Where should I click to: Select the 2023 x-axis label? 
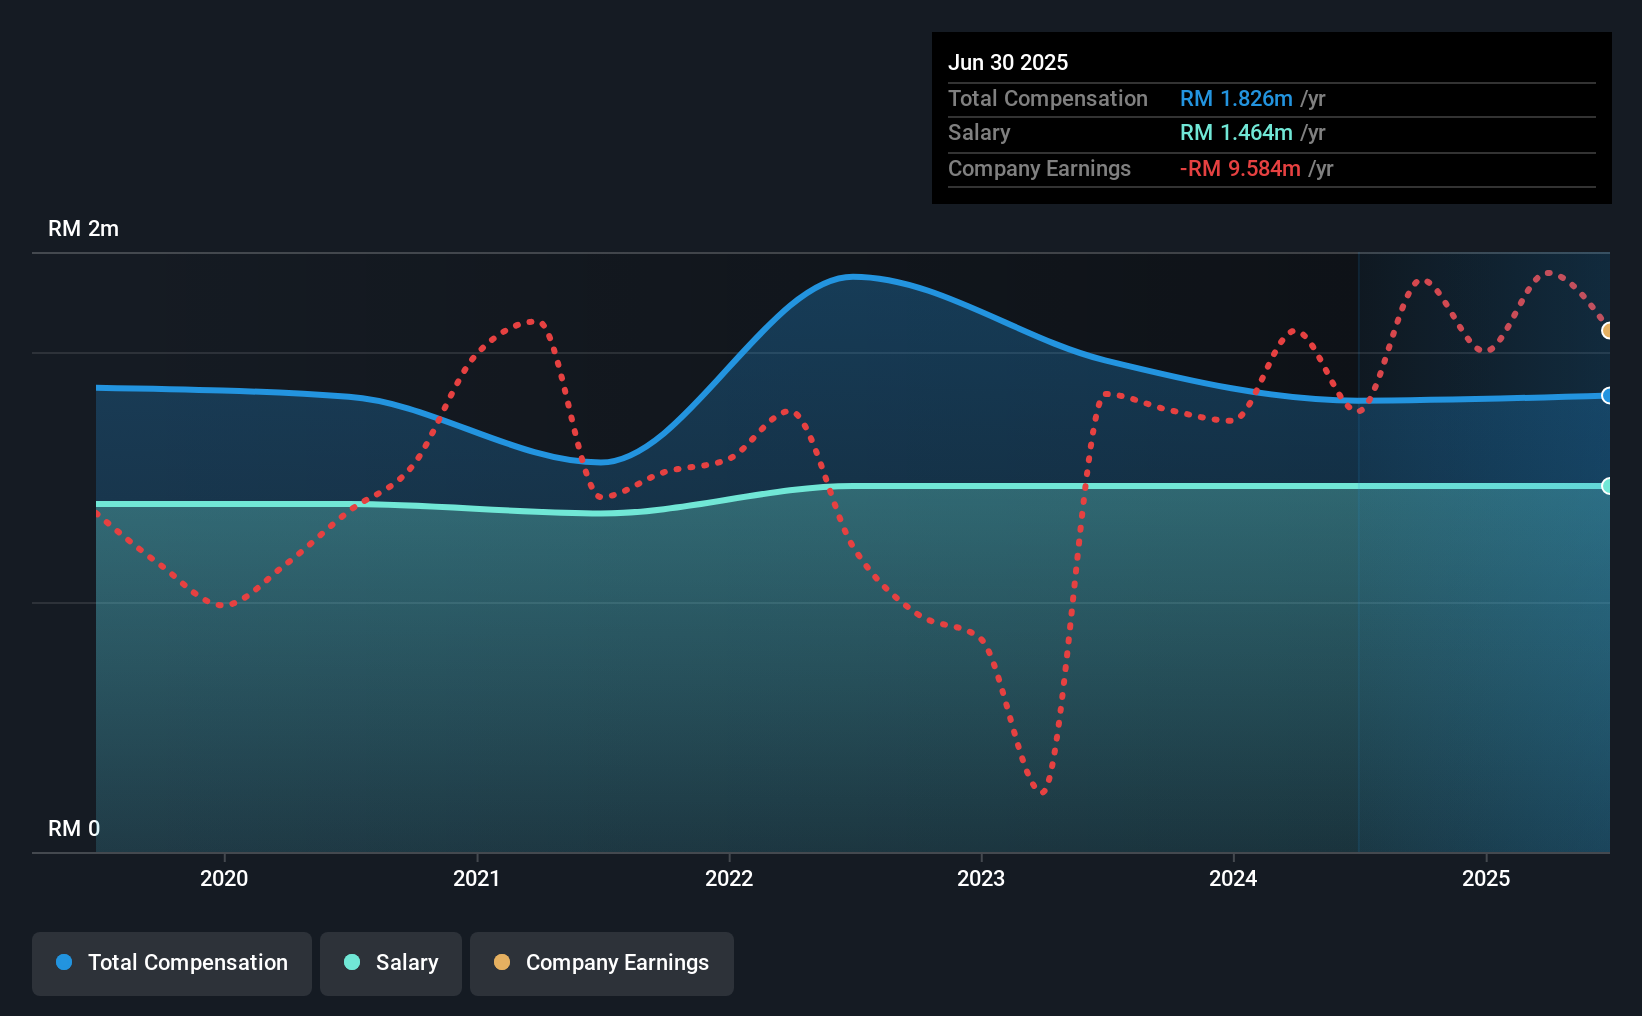coord(981,878)
